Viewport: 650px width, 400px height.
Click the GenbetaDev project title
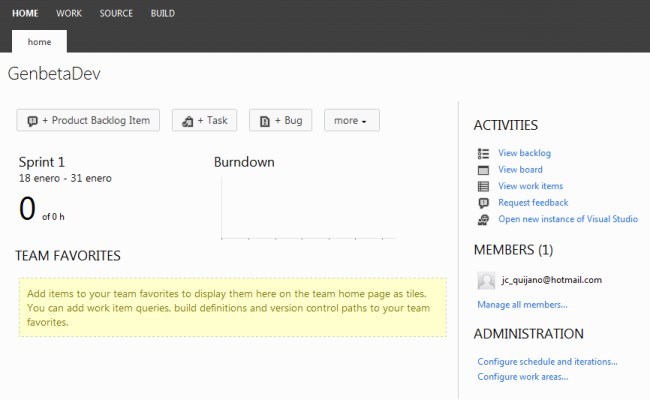click(x=54, y=74)
